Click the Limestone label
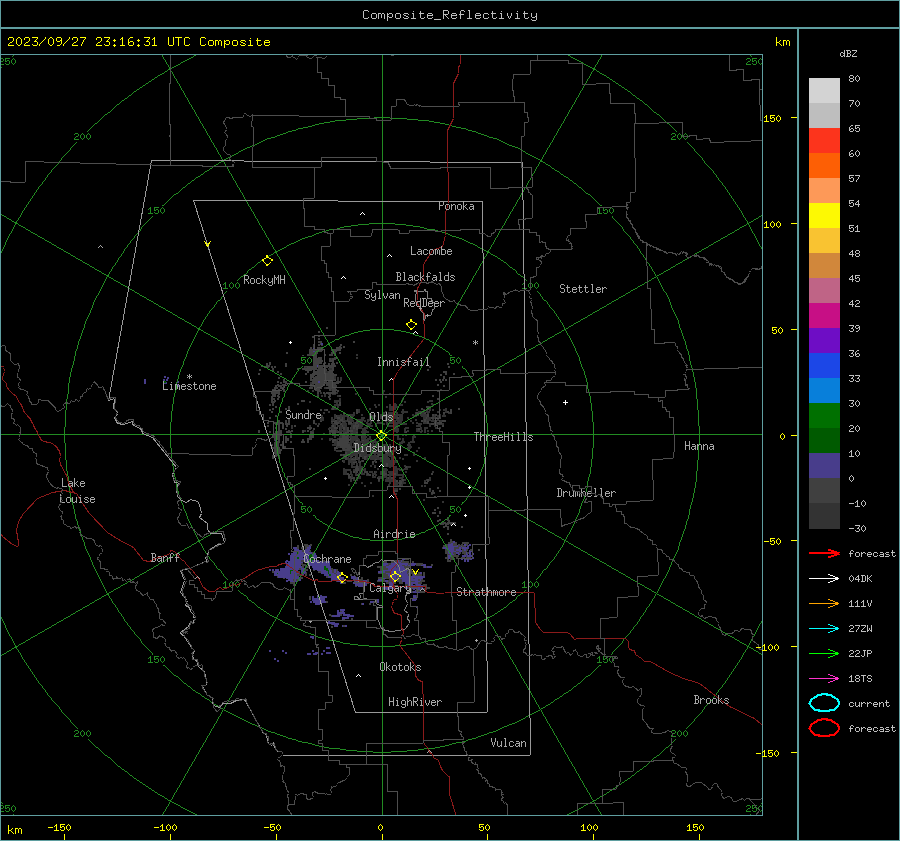 pyautogui.click(x=189, y=386)
